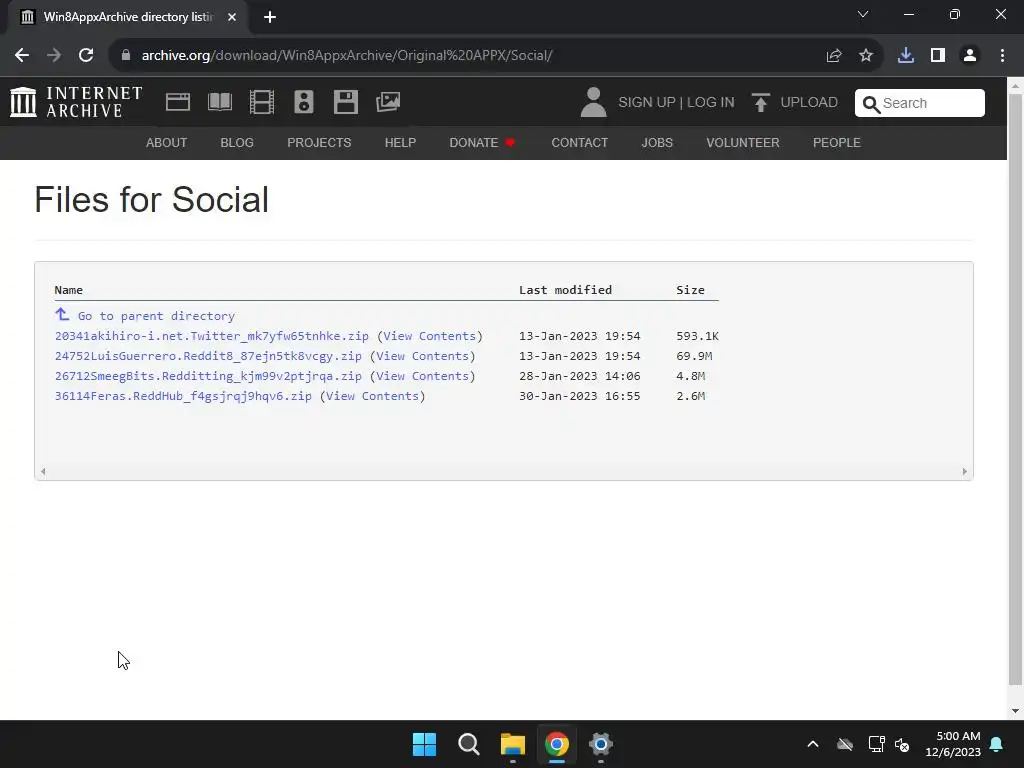View Contents of the Reddit8 zip
This screenshot has width=1024, height=768.
pyautogui.click(x=423, y=356)
